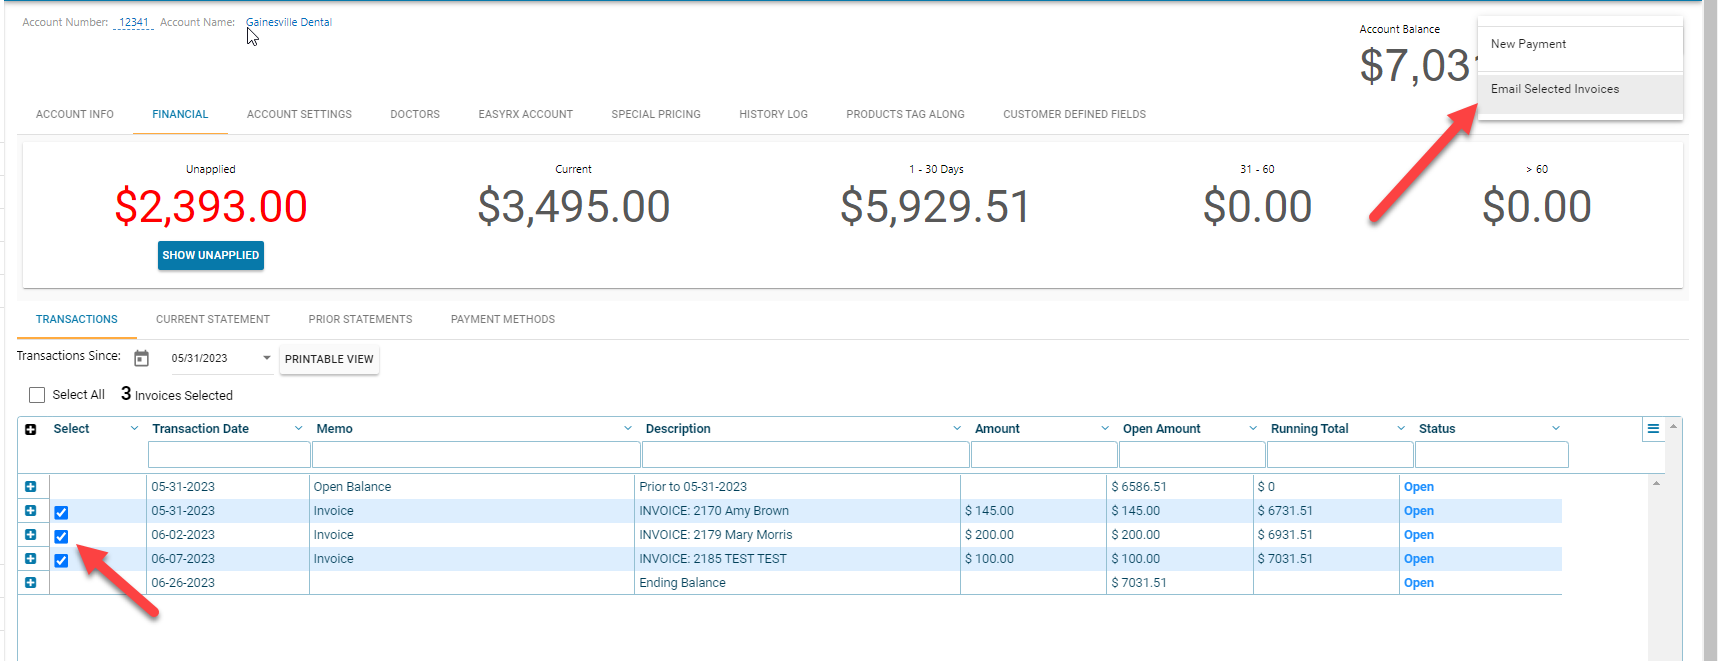Open the Current Statement sub-tab
The width and height of the screenshot is (1718, 661).
click(213, 320)
